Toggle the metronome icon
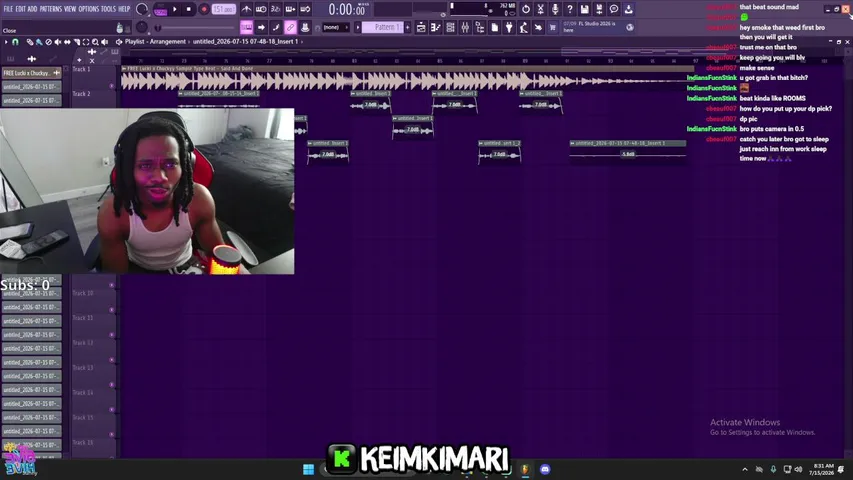The height and width of the screenshot is (480, 853). (246, 9)
